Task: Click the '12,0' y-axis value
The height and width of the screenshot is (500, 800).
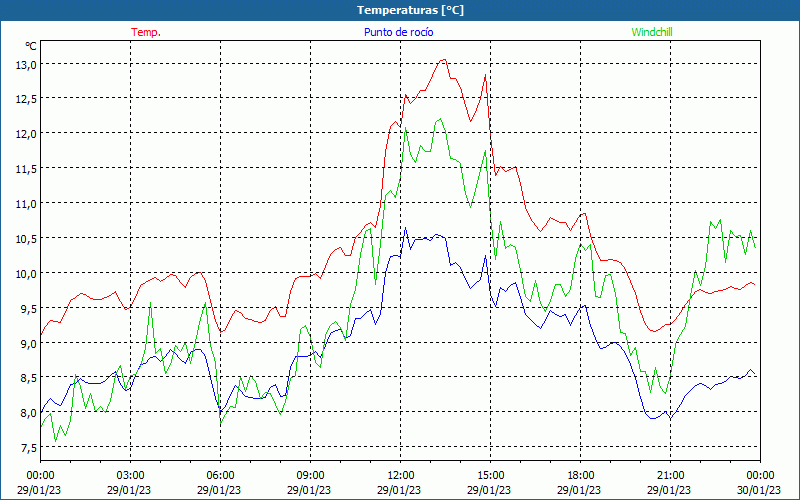Action: (x=25, y=134)
